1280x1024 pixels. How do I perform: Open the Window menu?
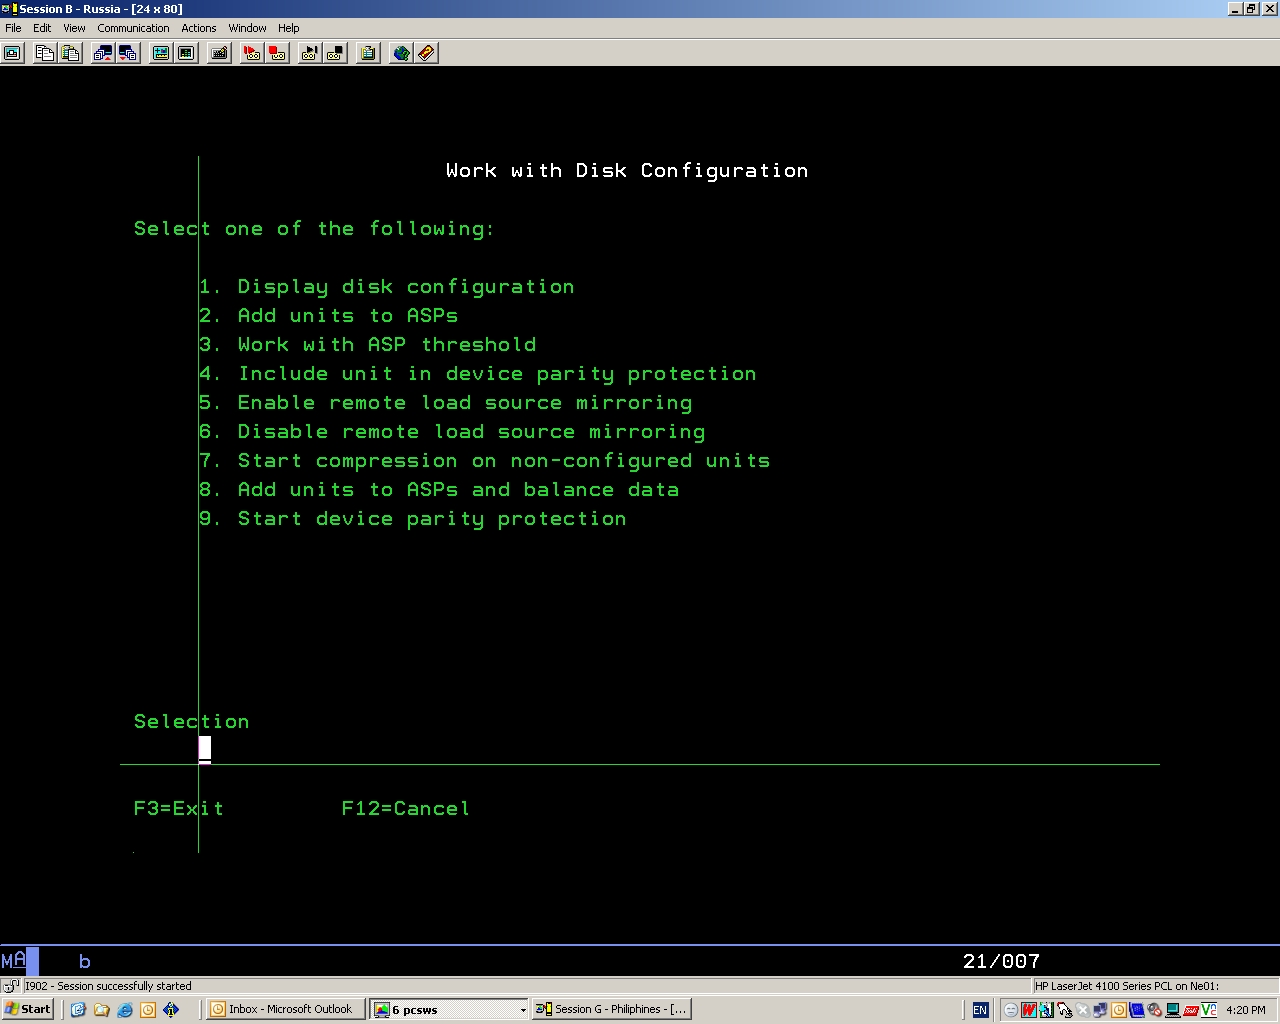pos(247,28)
